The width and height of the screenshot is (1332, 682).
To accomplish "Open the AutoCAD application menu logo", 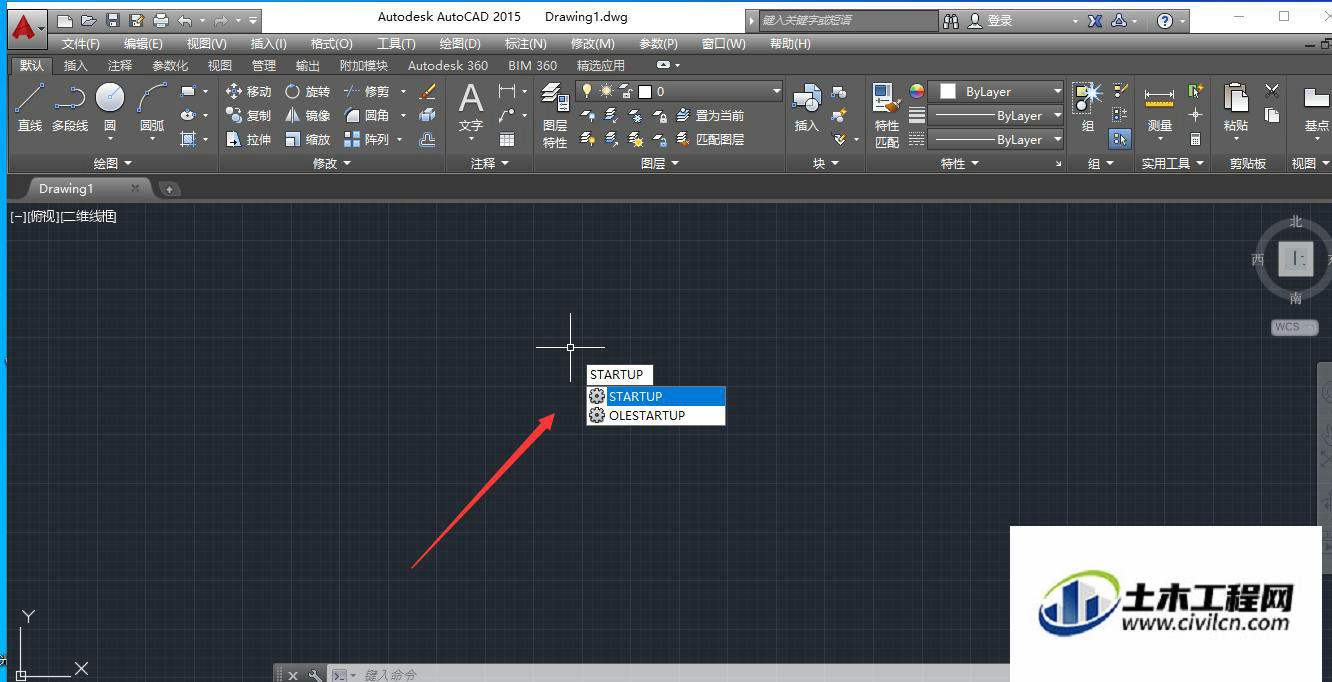I will pos(27,27).
